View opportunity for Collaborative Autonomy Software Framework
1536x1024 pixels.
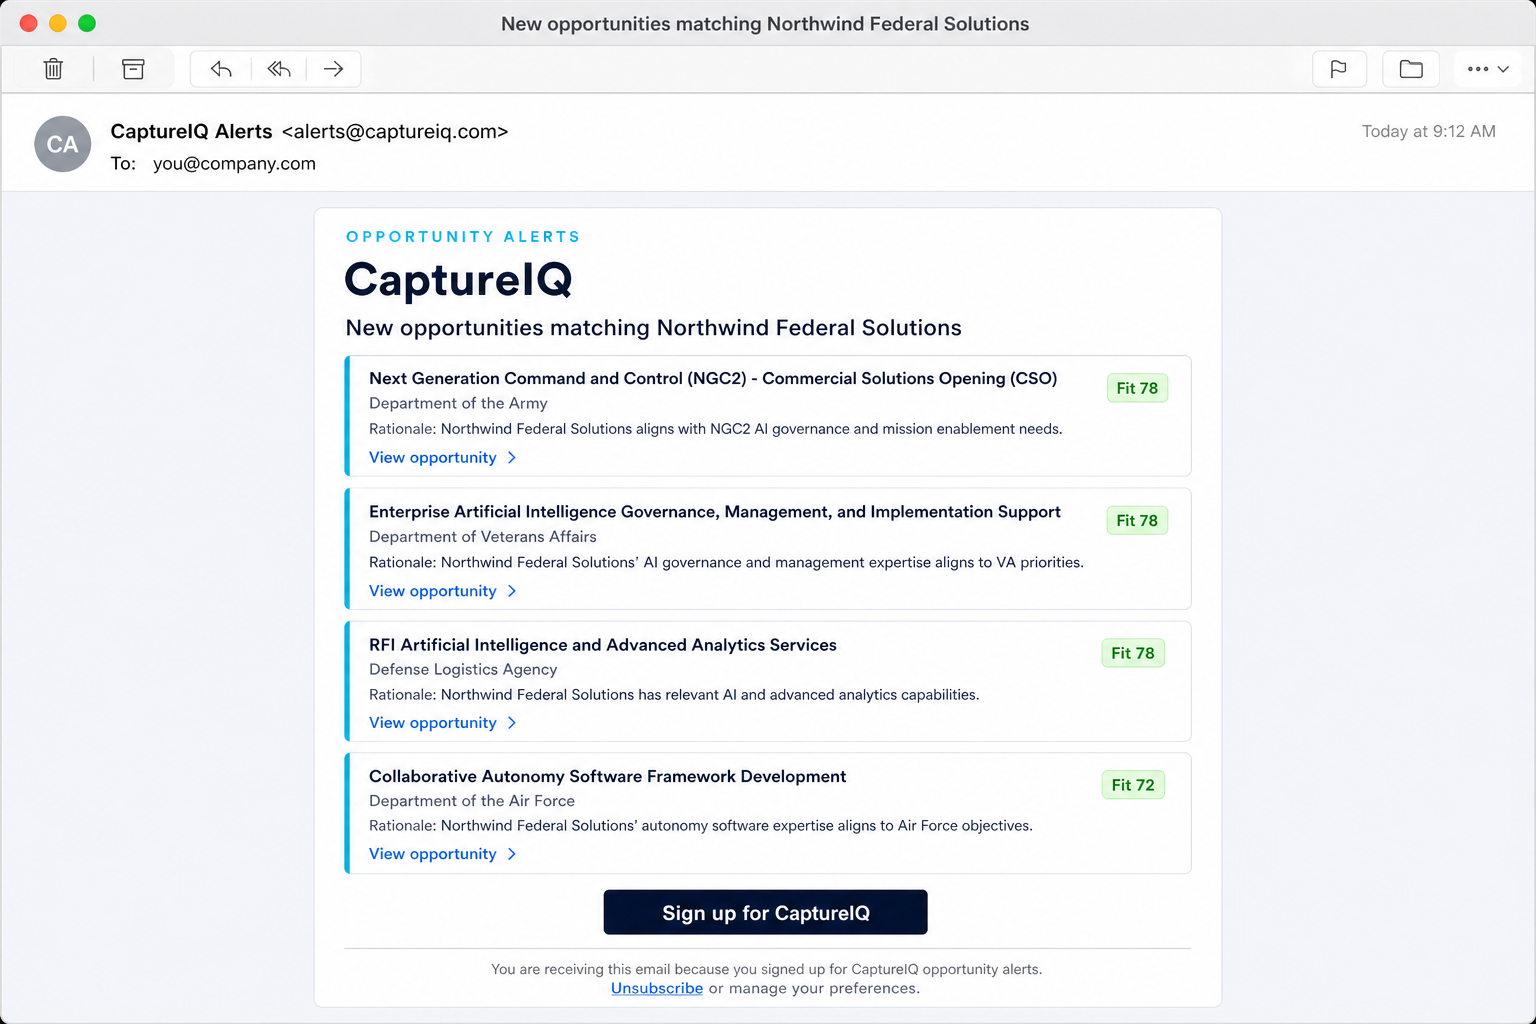click(433, 854)
